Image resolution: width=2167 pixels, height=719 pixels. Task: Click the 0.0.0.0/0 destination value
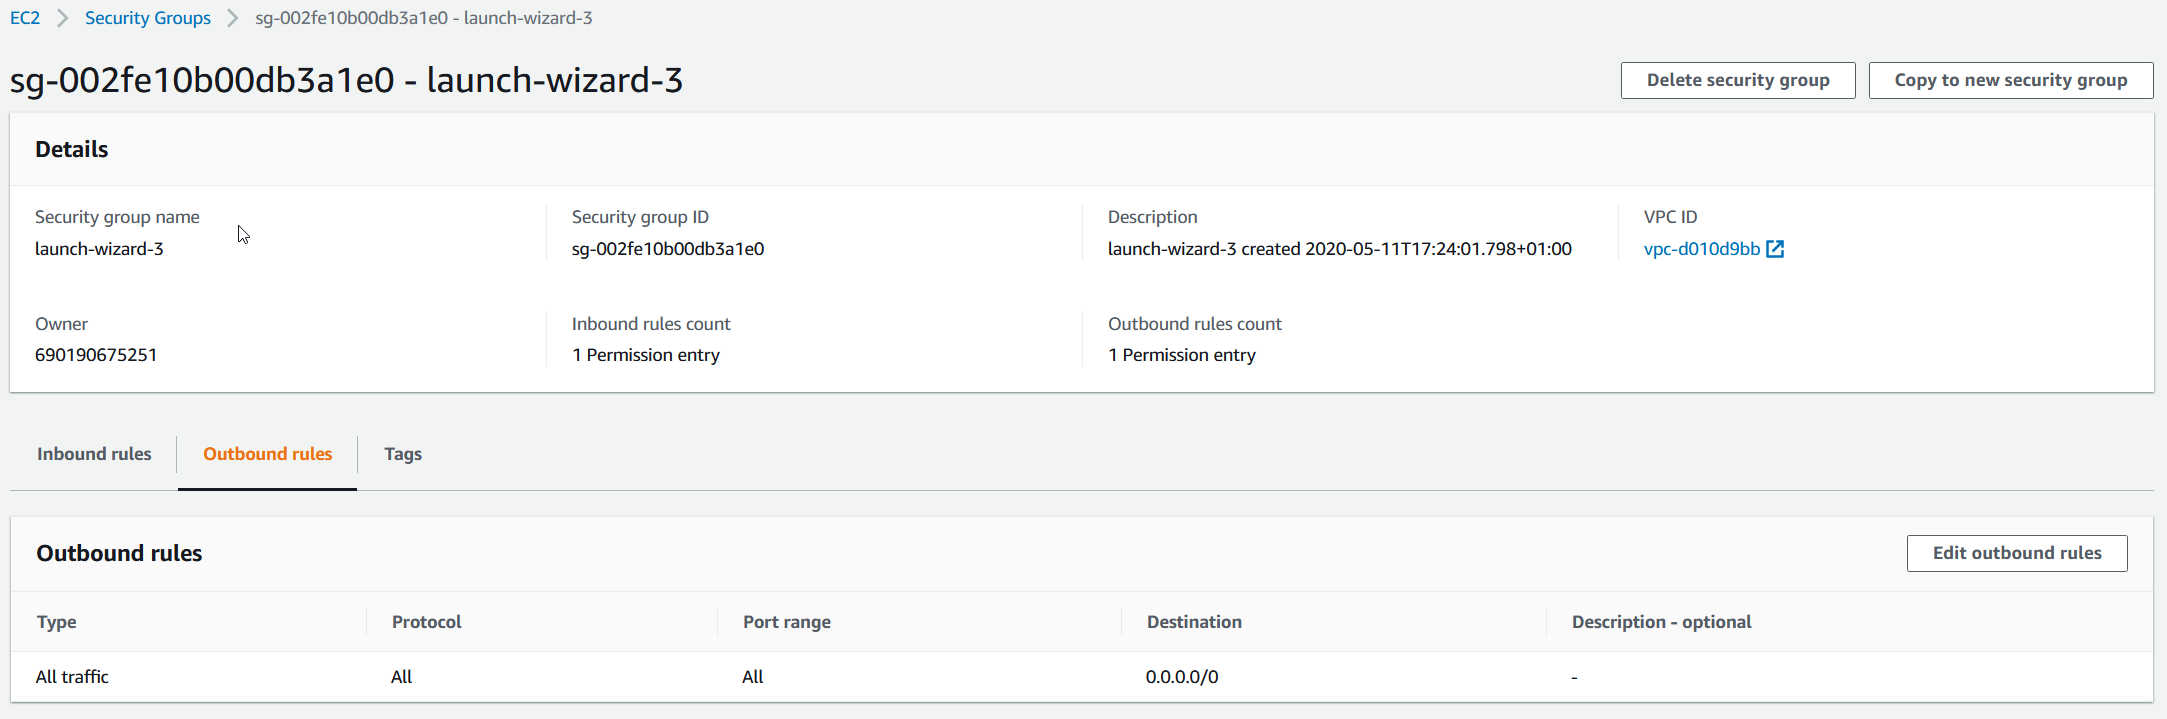click(1182, 677)
